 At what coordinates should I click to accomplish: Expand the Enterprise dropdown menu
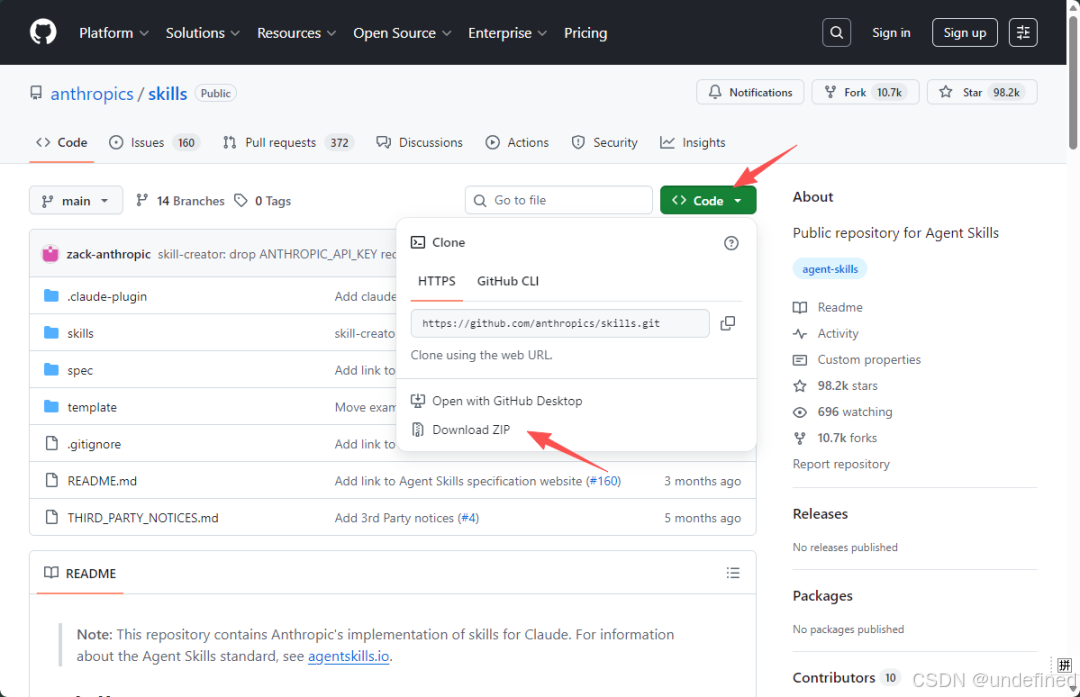[507, 32]
